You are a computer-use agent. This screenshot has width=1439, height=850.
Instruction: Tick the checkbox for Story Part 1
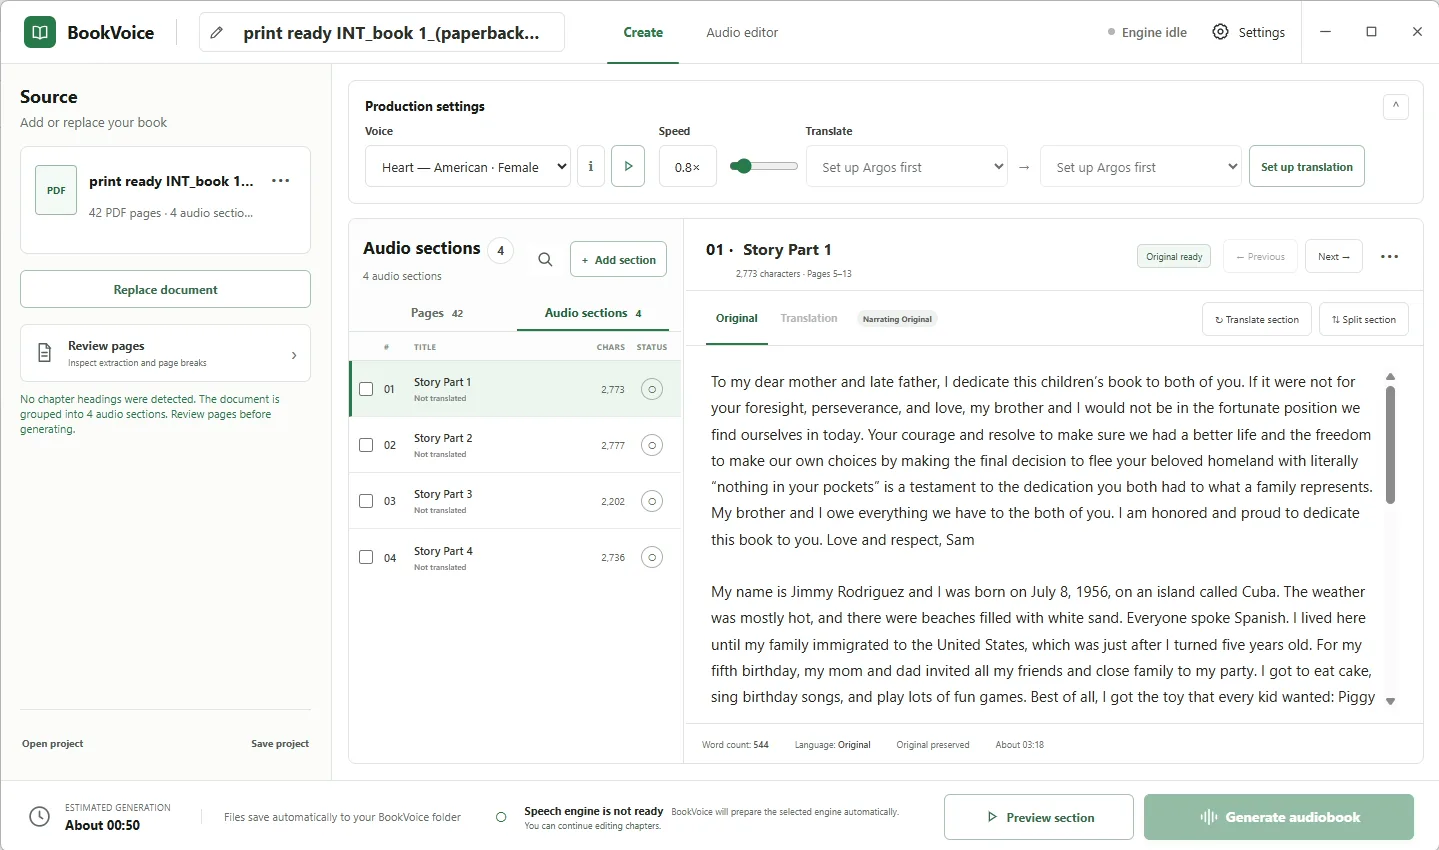coord(366,389)
